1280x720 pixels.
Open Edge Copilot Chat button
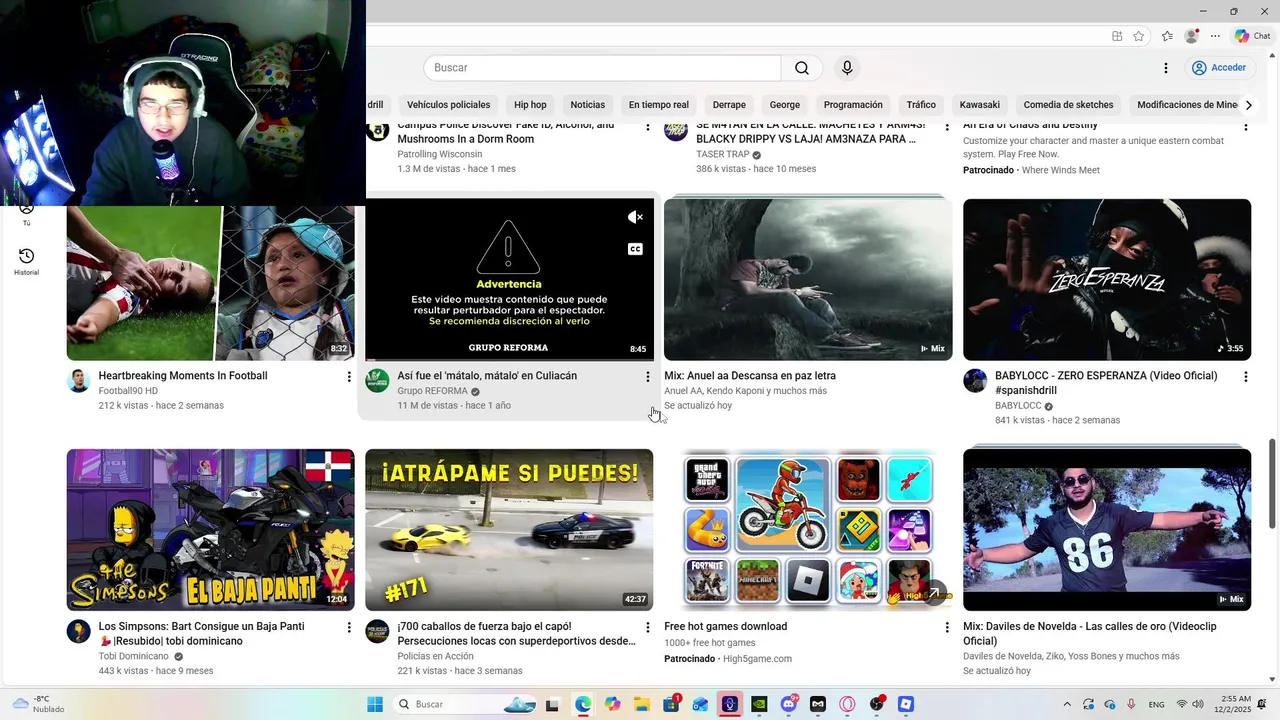(1252, 36)
